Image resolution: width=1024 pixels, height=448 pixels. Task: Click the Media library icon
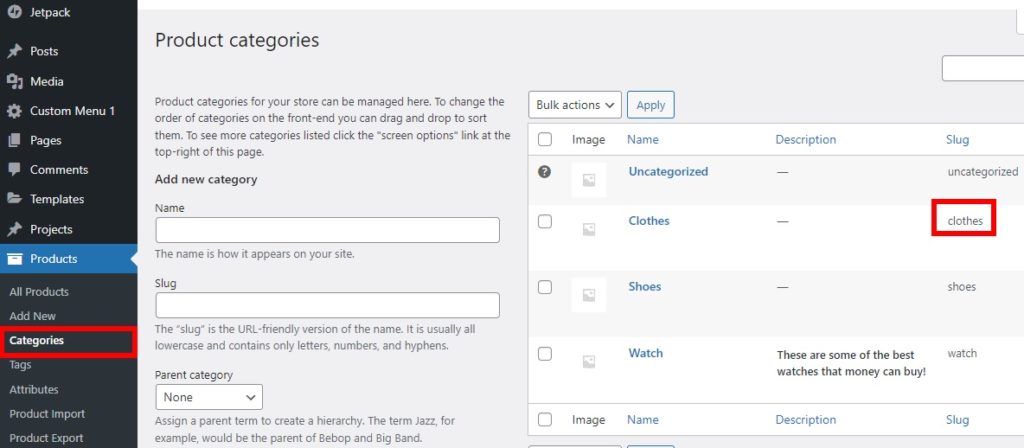click(14, 81)
